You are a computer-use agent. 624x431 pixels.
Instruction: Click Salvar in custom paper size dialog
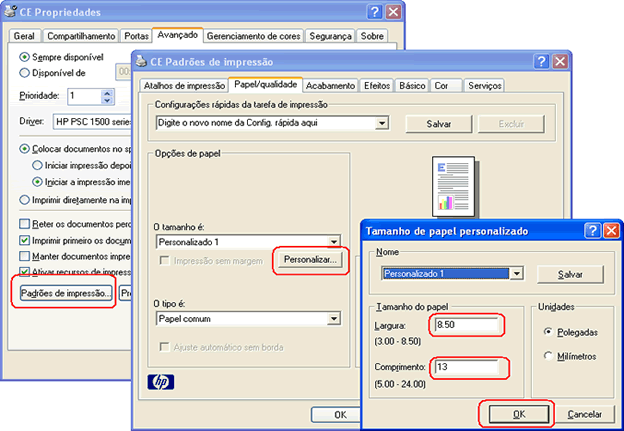(570, 275)
